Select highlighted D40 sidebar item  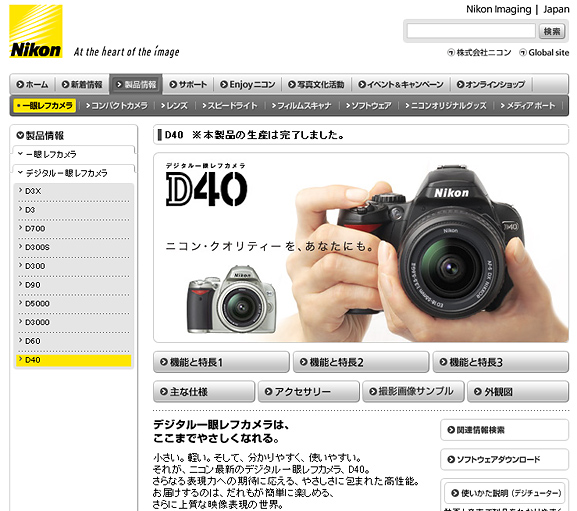[x=74, y=361]
